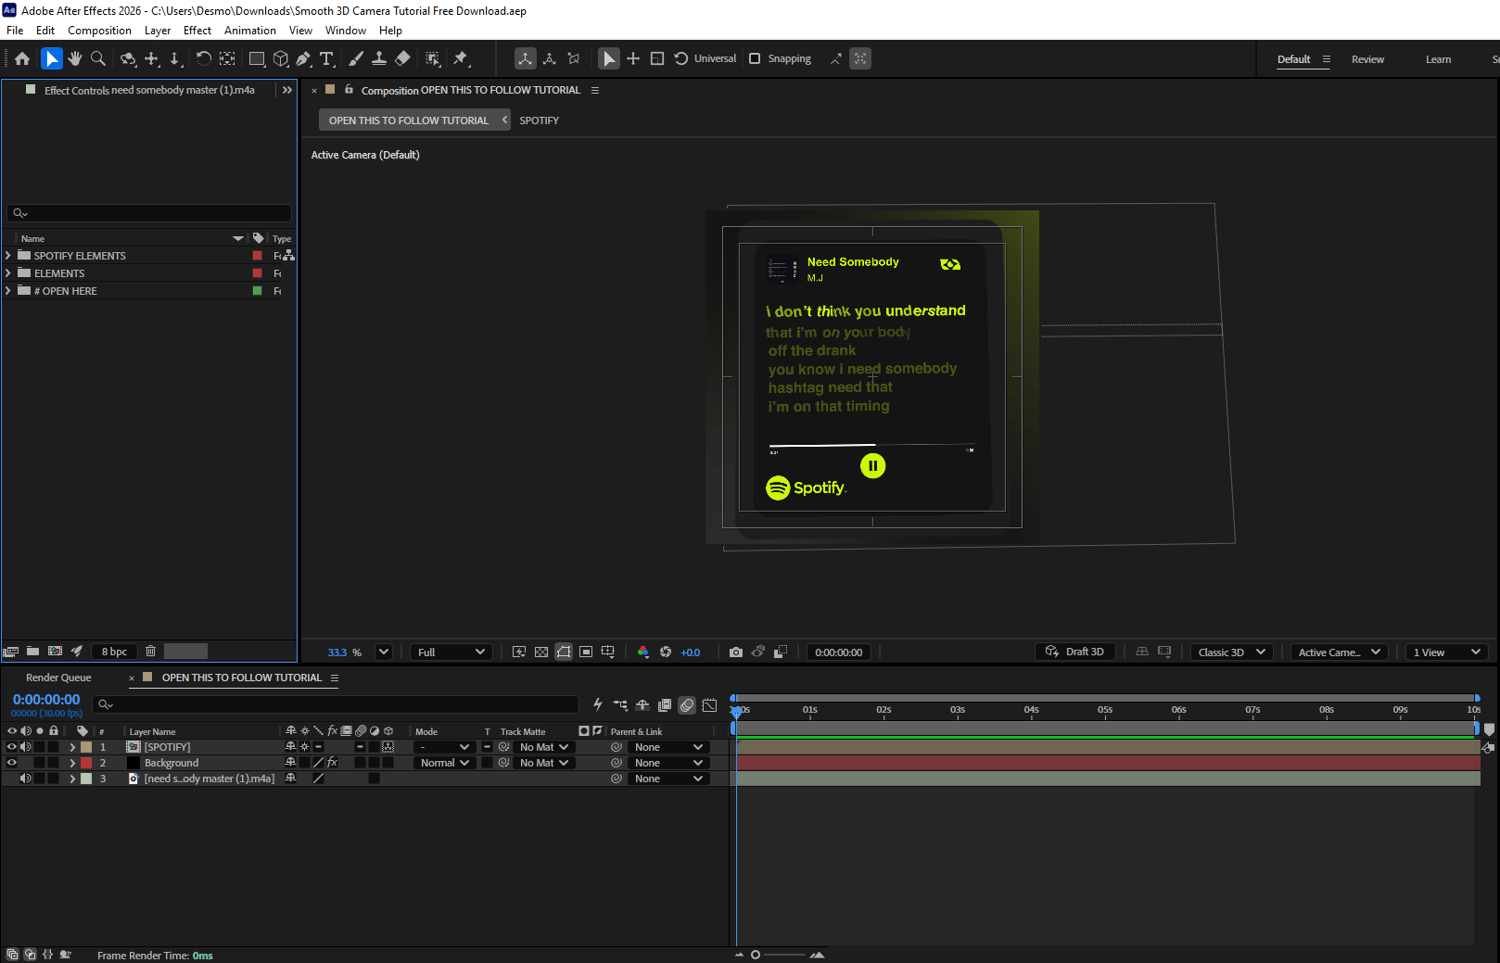
Task: Expand the [SPOTIFY] layer properties
Action: click(72, 747)
